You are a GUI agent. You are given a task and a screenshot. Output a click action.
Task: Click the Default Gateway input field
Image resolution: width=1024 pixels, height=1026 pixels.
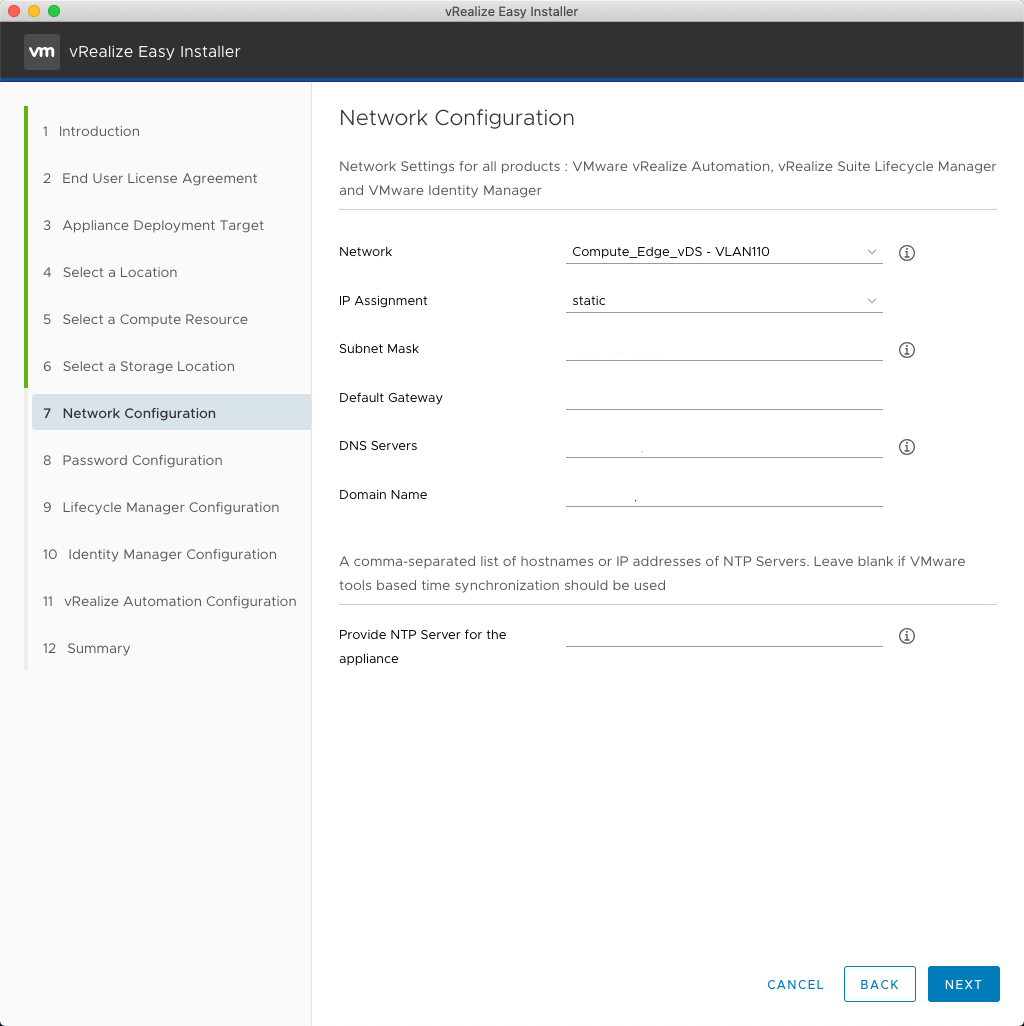click(724, 398)
